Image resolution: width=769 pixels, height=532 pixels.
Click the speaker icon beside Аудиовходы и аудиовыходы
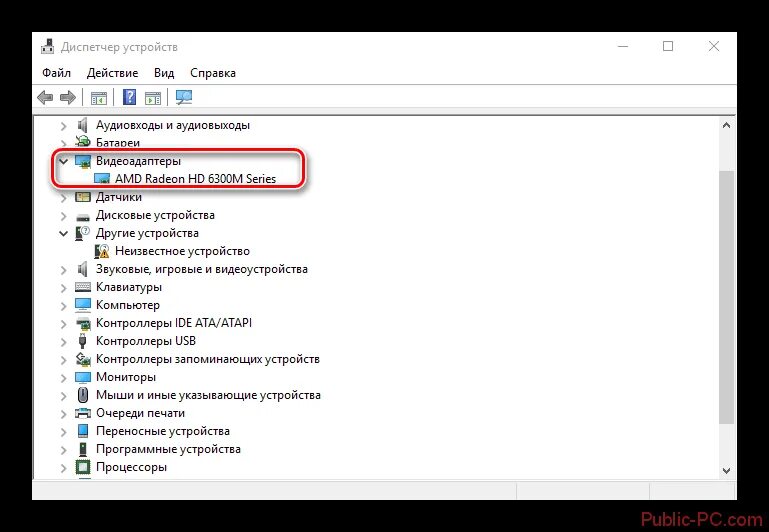pyautogui.click(x=82, y=125)
